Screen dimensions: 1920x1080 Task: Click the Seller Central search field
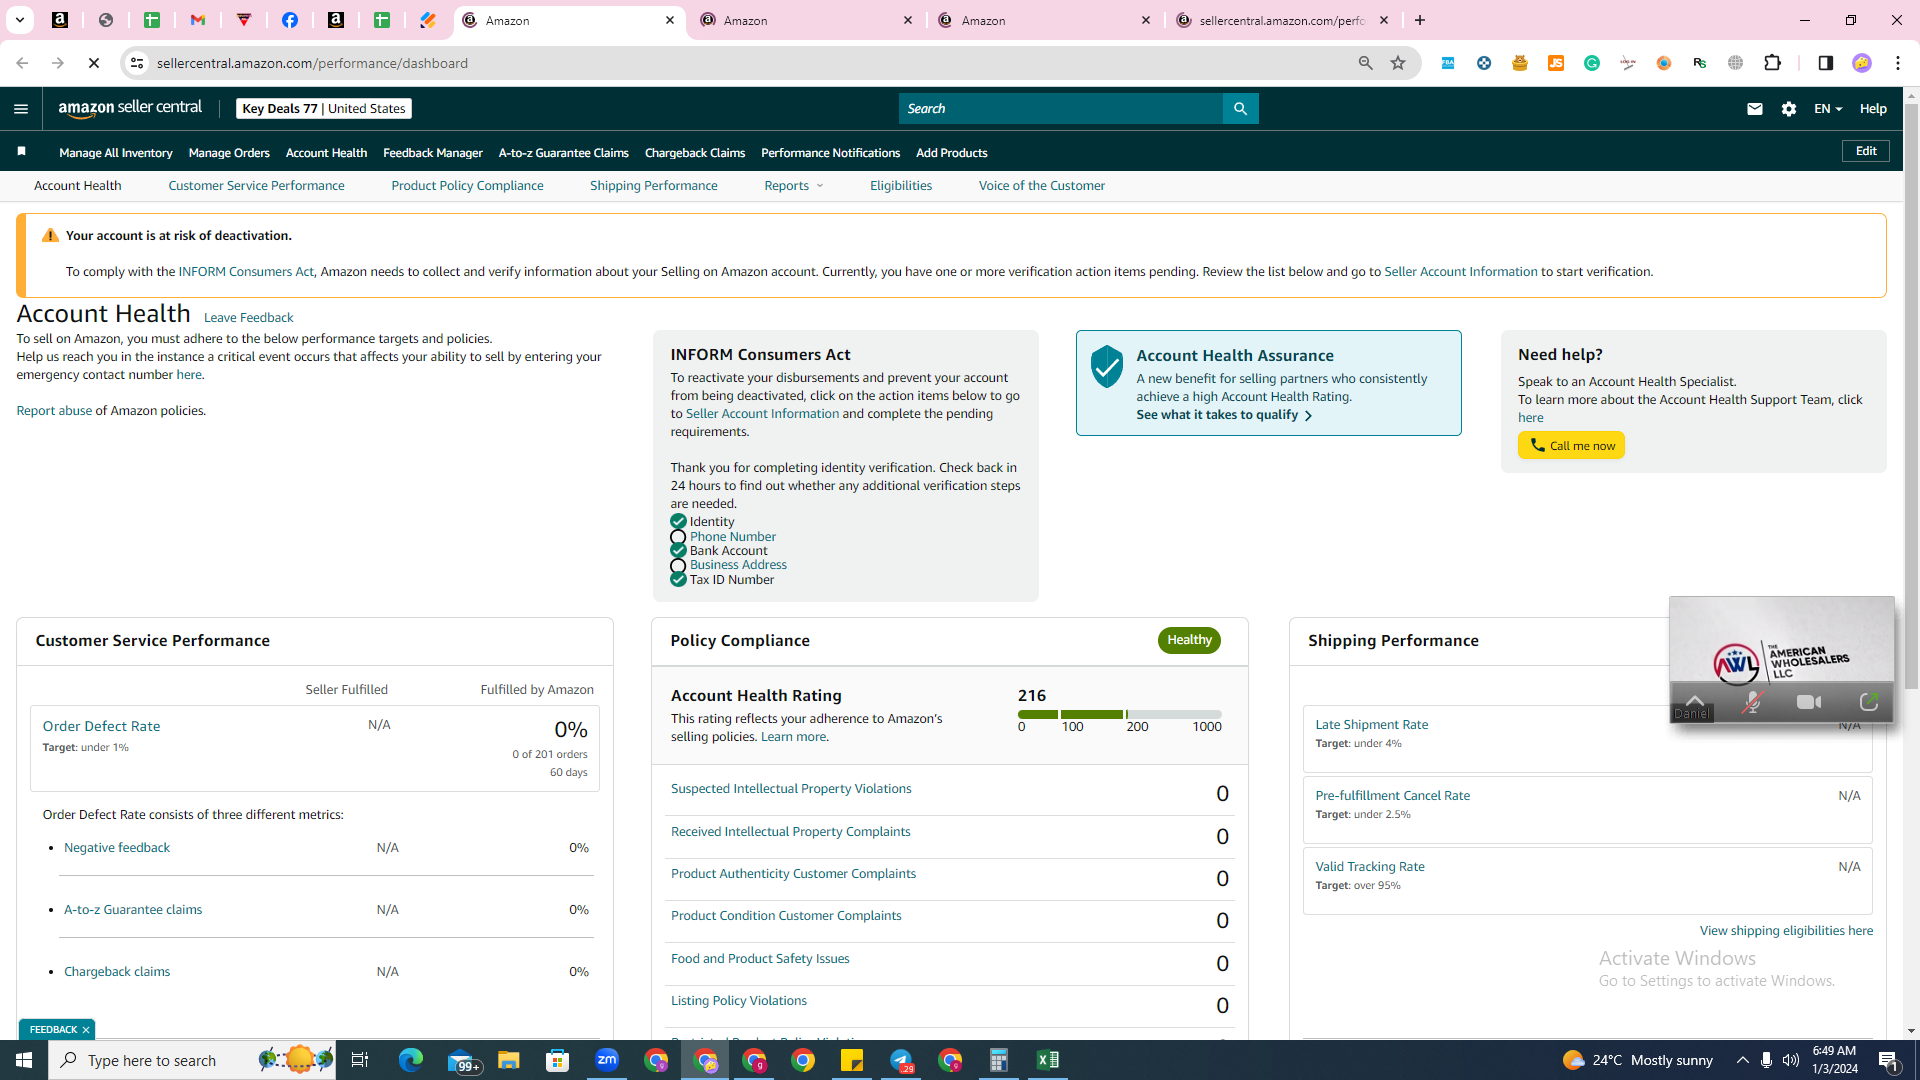(x=1061, y=109)
